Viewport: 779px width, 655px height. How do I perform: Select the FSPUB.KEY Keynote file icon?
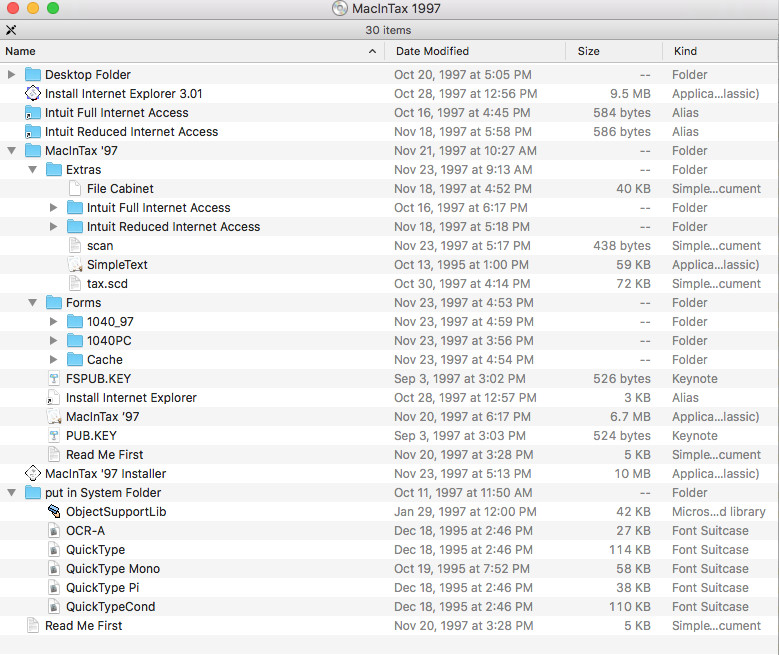point(54,379)
